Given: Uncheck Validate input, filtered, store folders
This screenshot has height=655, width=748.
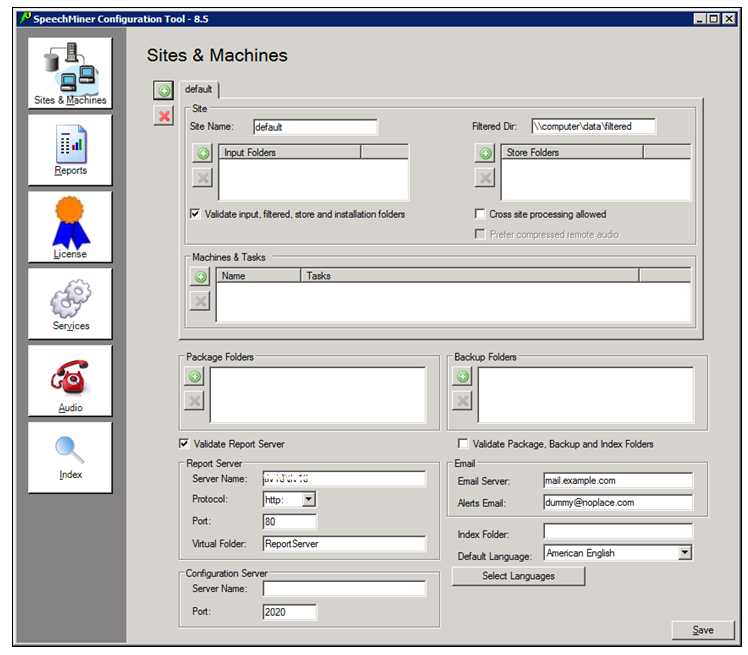Looking at the screenshot, I should [x=195, y=214].
